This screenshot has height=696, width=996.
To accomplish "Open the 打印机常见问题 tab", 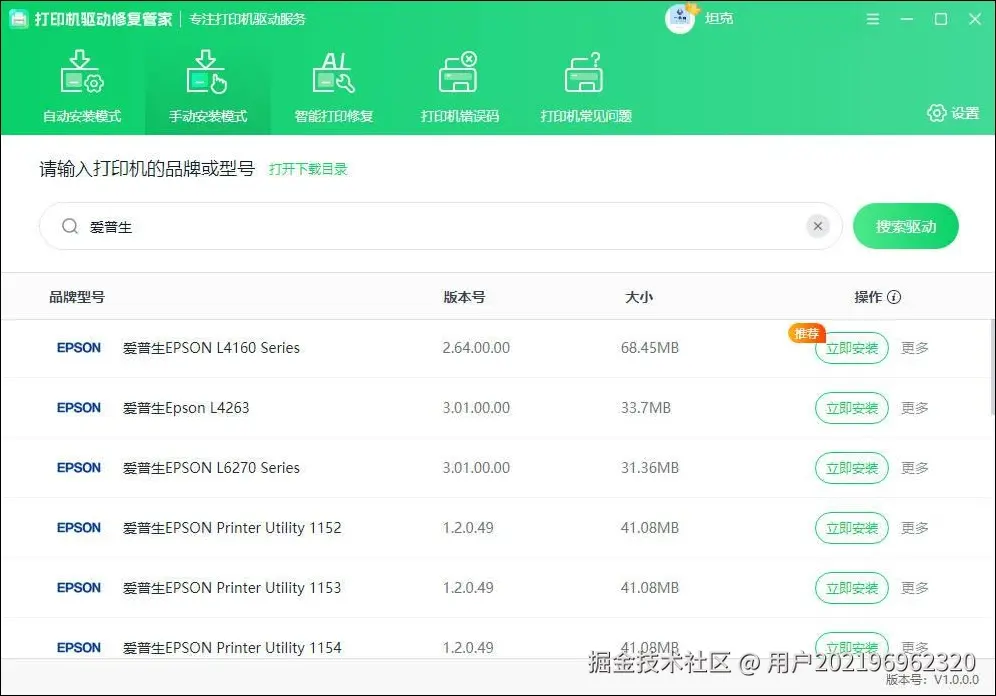I will coord(586,86).
